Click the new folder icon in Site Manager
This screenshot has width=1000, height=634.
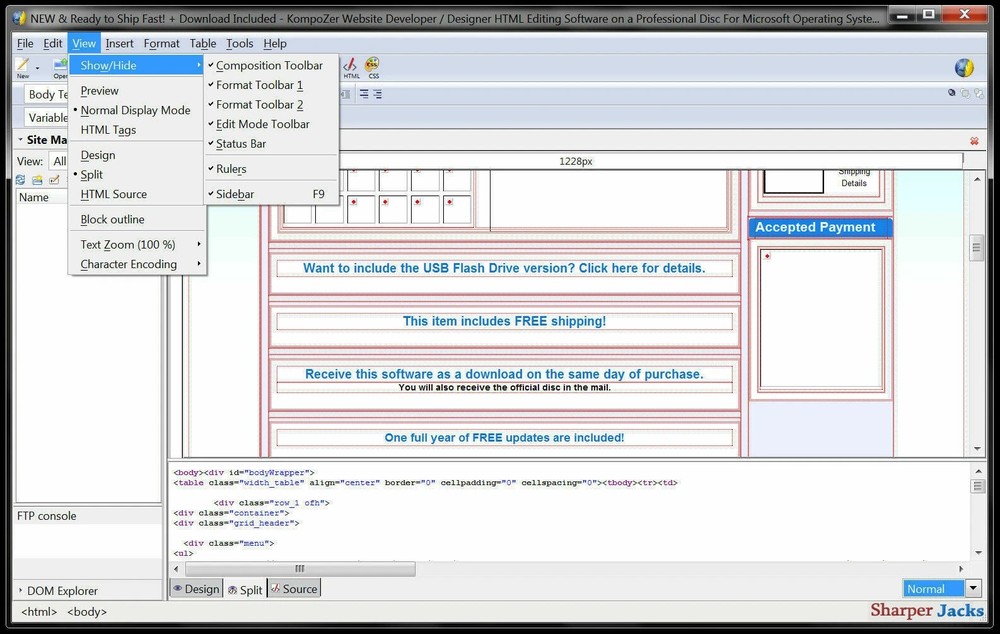[36, 180]
